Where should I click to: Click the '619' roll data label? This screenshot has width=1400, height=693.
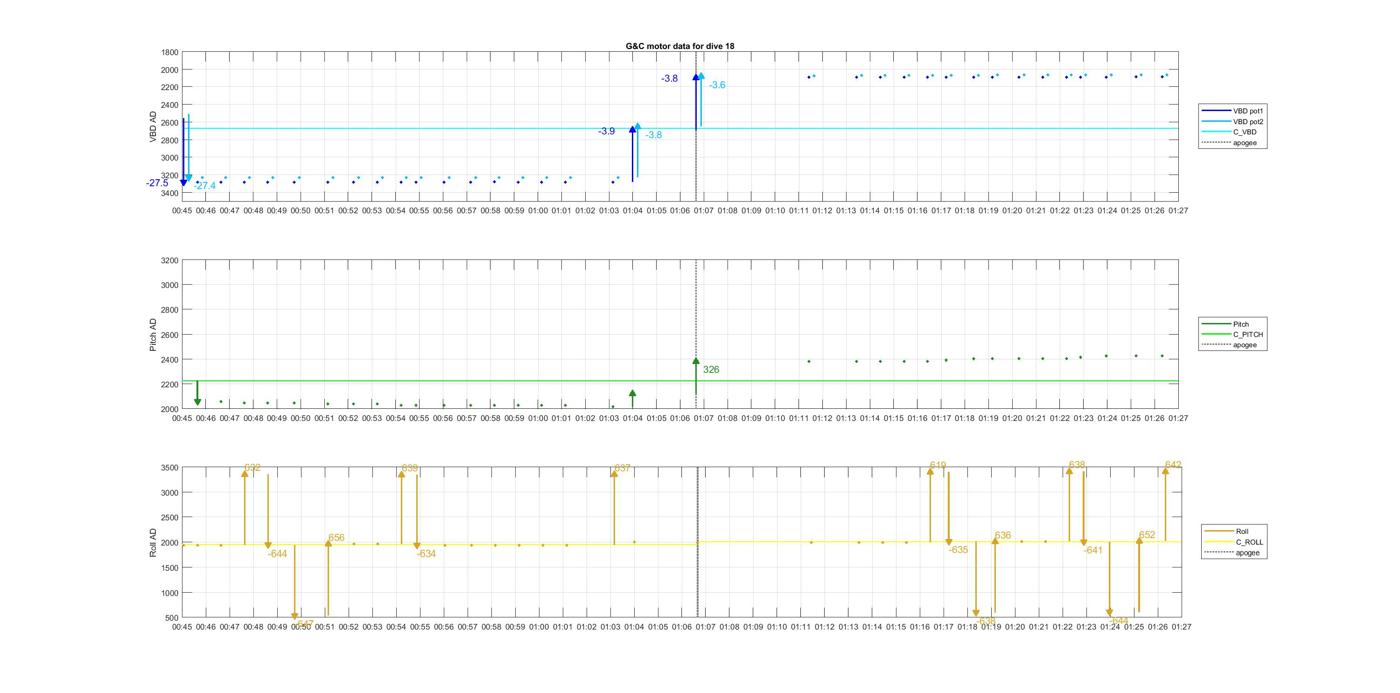[x=938, y=465]
